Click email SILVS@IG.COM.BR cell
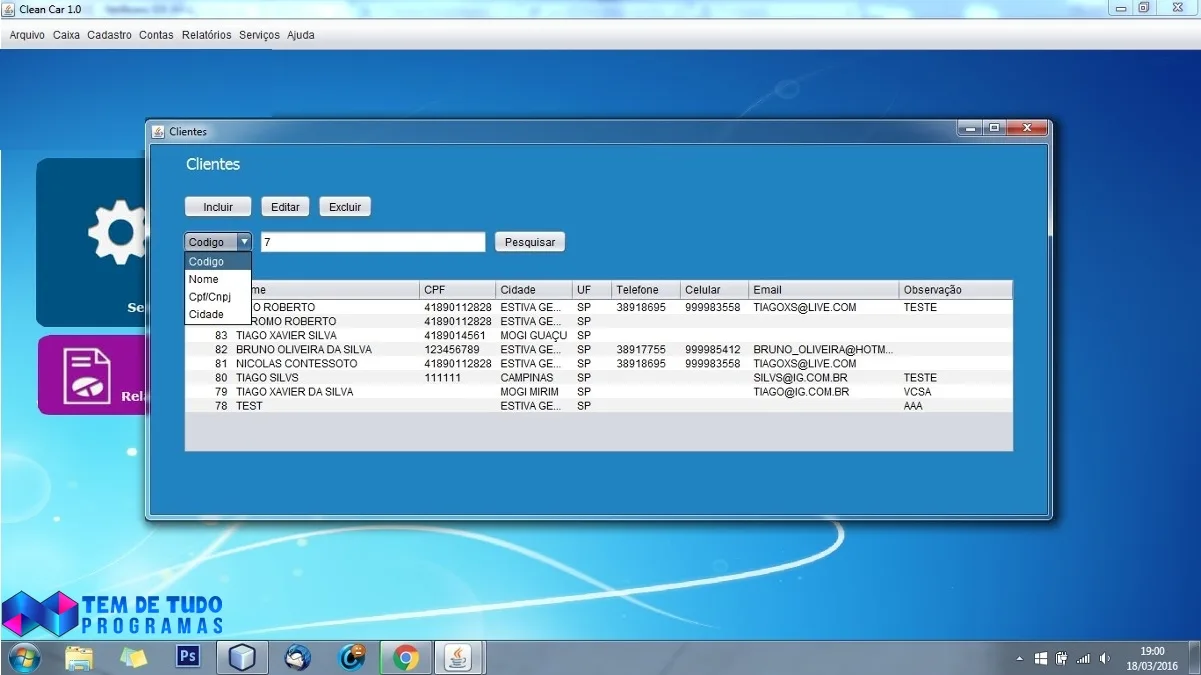 click(824, 378)
